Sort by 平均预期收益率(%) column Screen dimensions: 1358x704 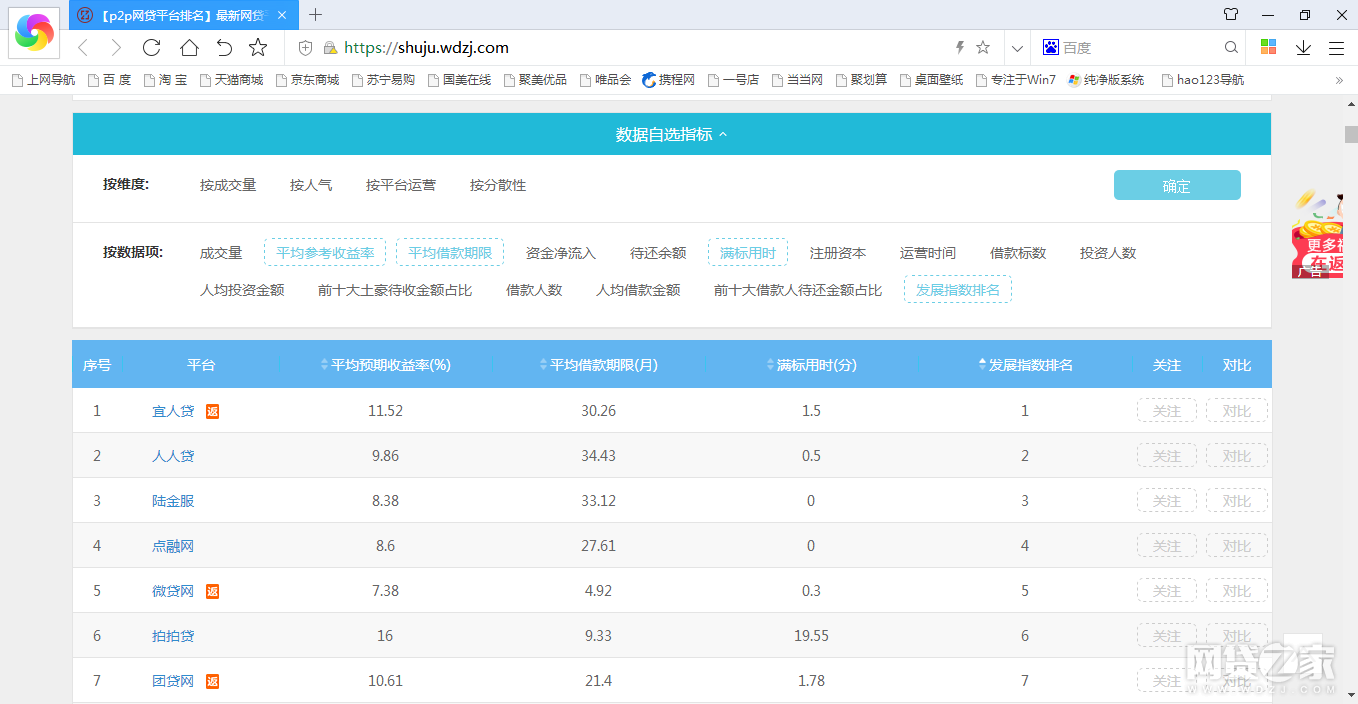point(386,365)
